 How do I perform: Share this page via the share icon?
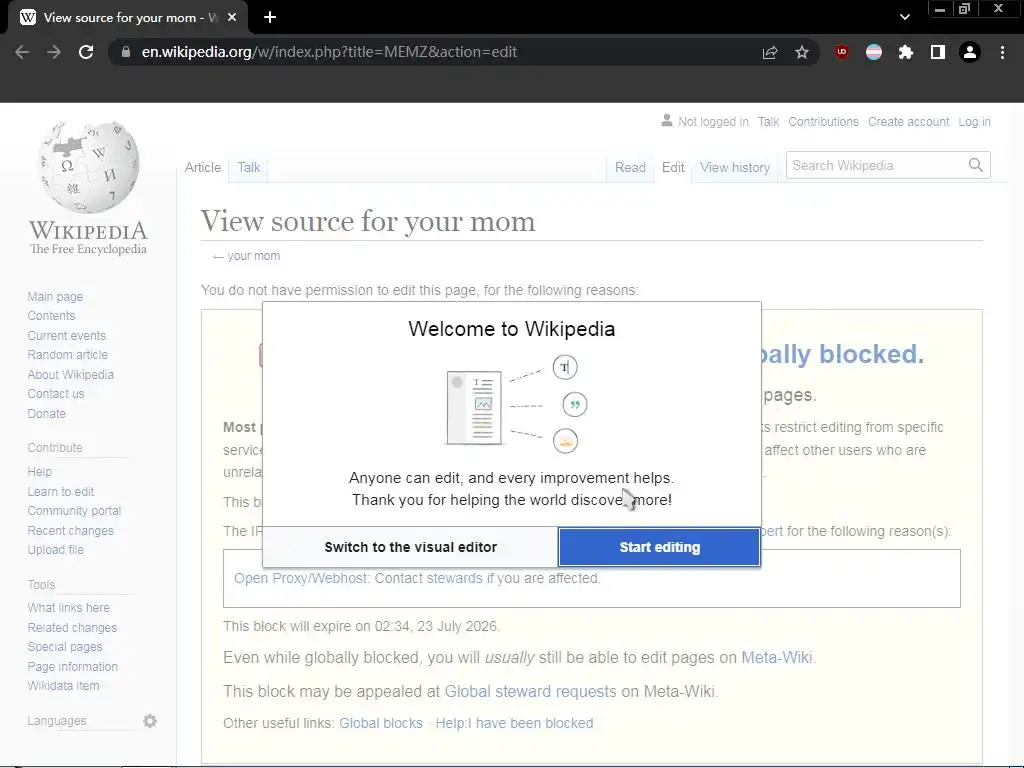point(770,52)
